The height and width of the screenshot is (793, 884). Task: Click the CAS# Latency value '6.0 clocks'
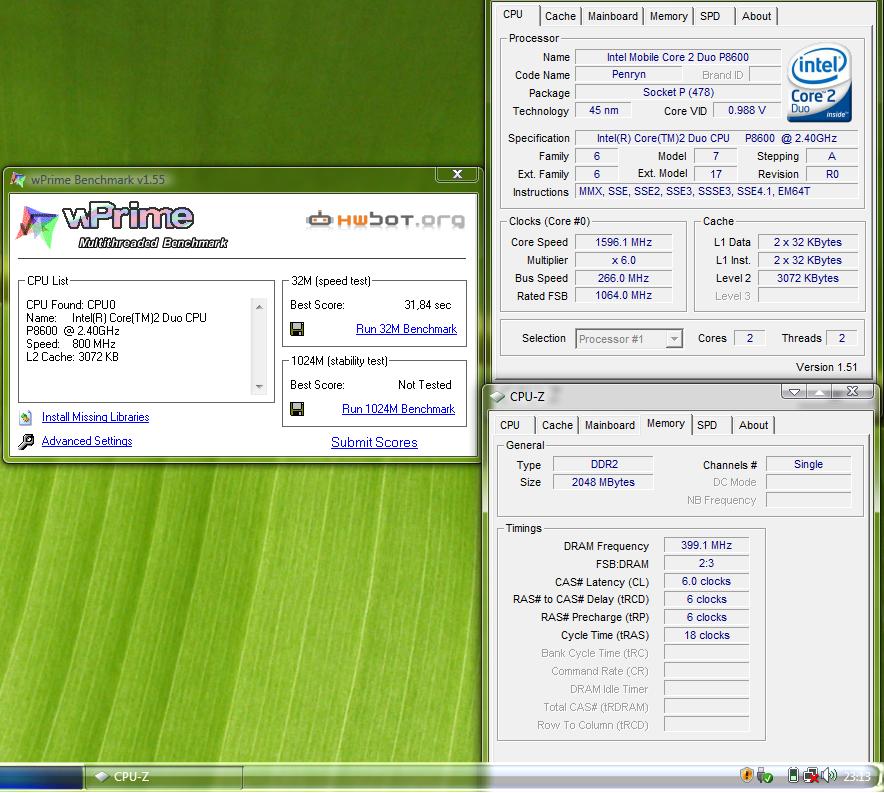[706, 582]
